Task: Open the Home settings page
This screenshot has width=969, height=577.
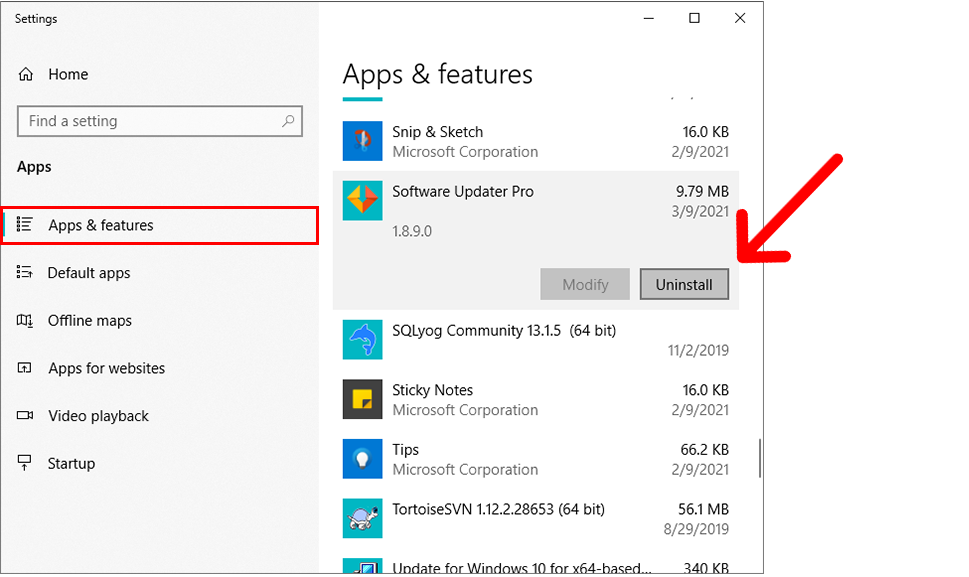Action: [x=68, y=74]
